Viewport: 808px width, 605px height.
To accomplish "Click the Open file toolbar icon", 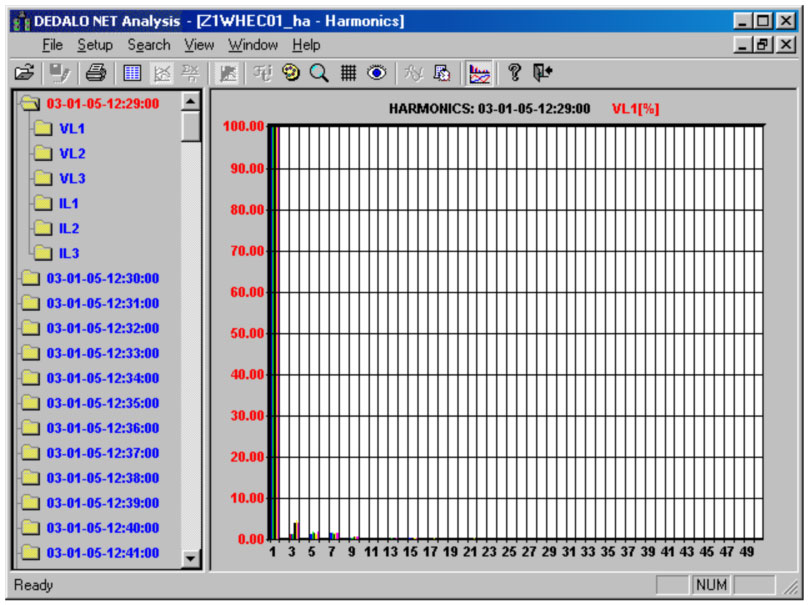I will 25,72.
